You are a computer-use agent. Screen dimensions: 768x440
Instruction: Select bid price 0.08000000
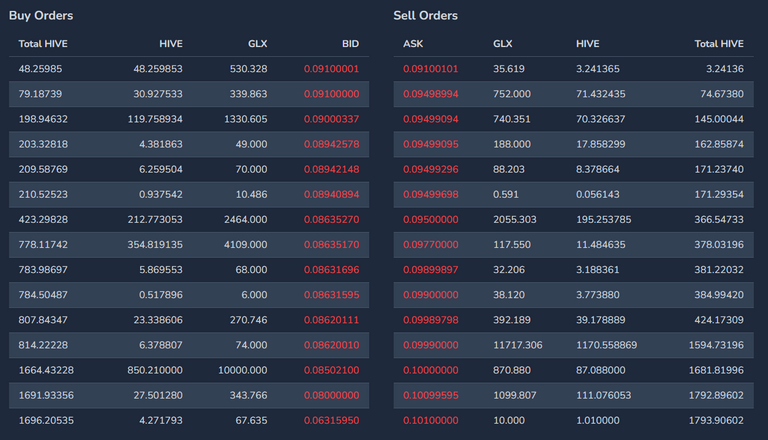(332, 395)
